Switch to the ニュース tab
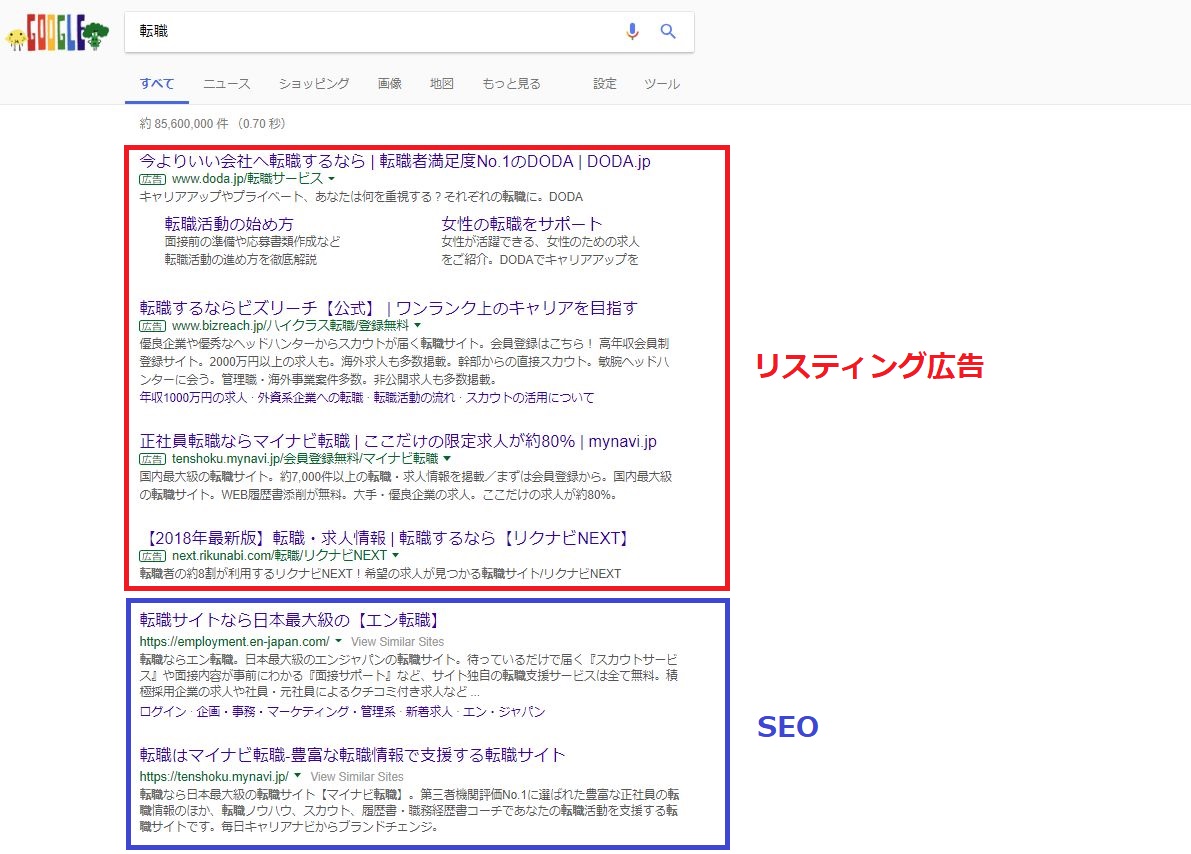1191x854 pixels. (x=226, y=84)
